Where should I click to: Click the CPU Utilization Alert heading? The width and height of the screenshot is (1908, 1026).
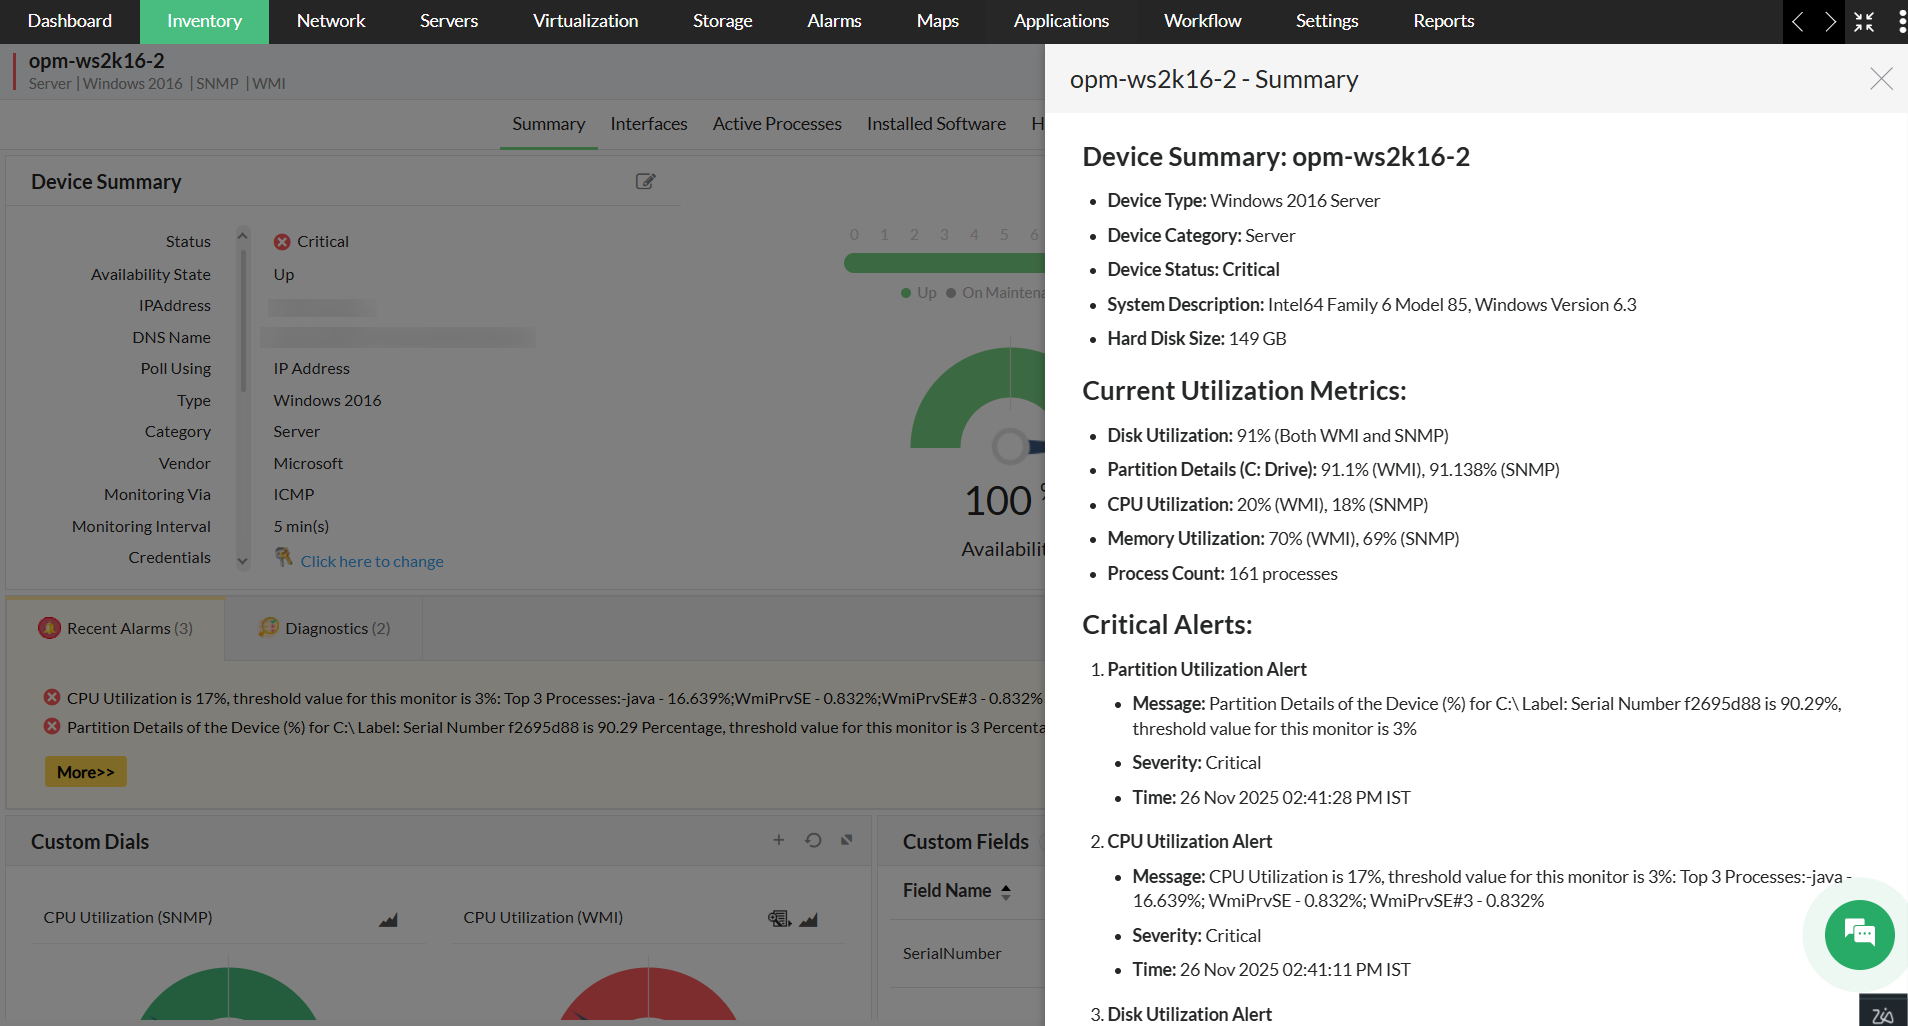coord(1189,842)
